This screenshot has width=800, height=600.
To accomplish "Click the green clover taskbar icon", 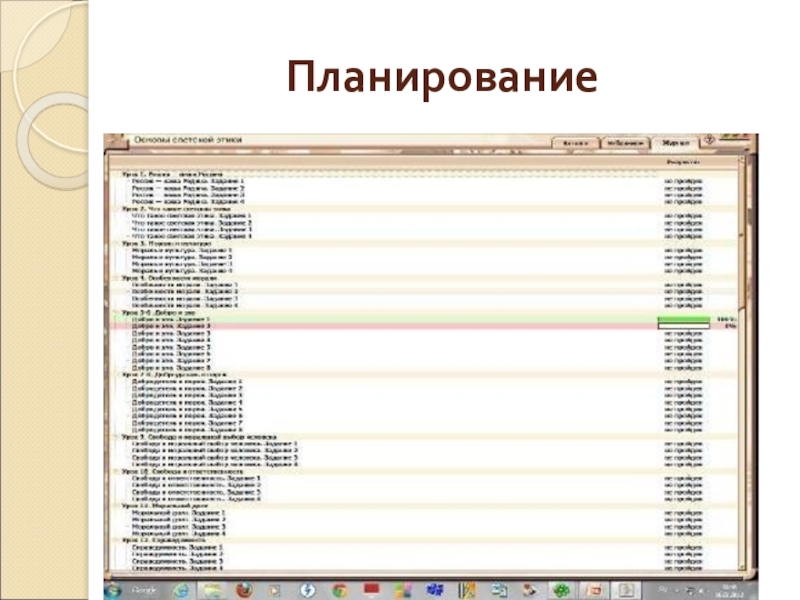I will pos(561,590).
